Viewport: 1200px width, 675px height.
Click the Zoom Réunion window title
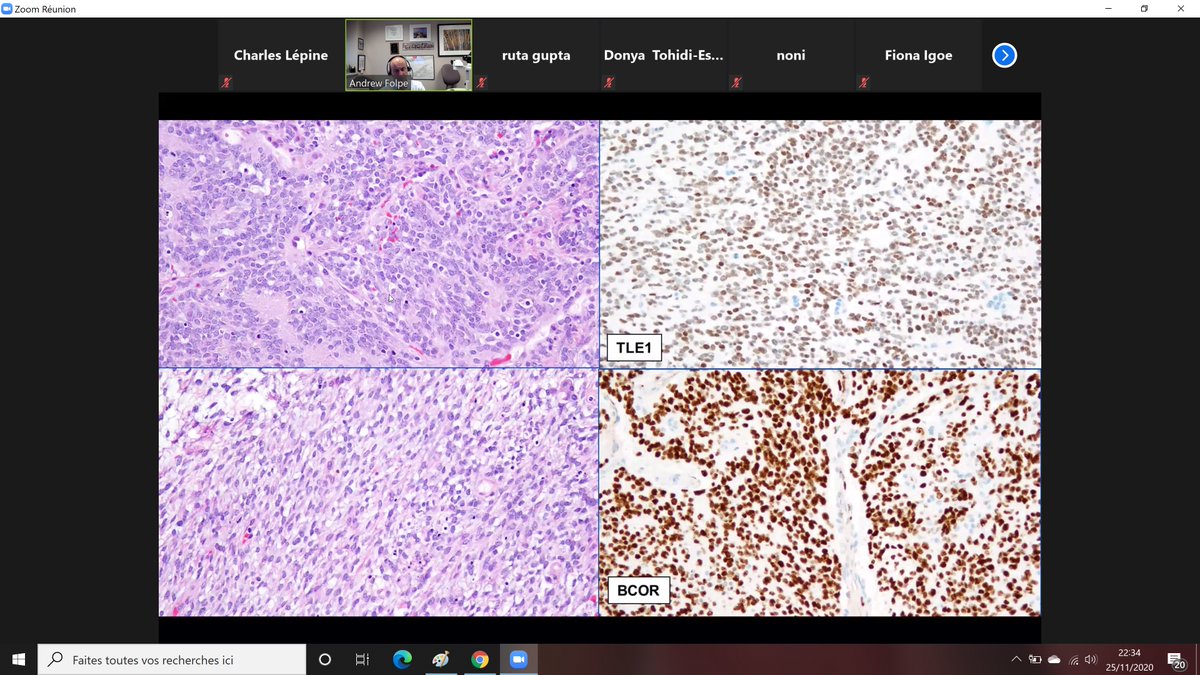tap(45, 9)
